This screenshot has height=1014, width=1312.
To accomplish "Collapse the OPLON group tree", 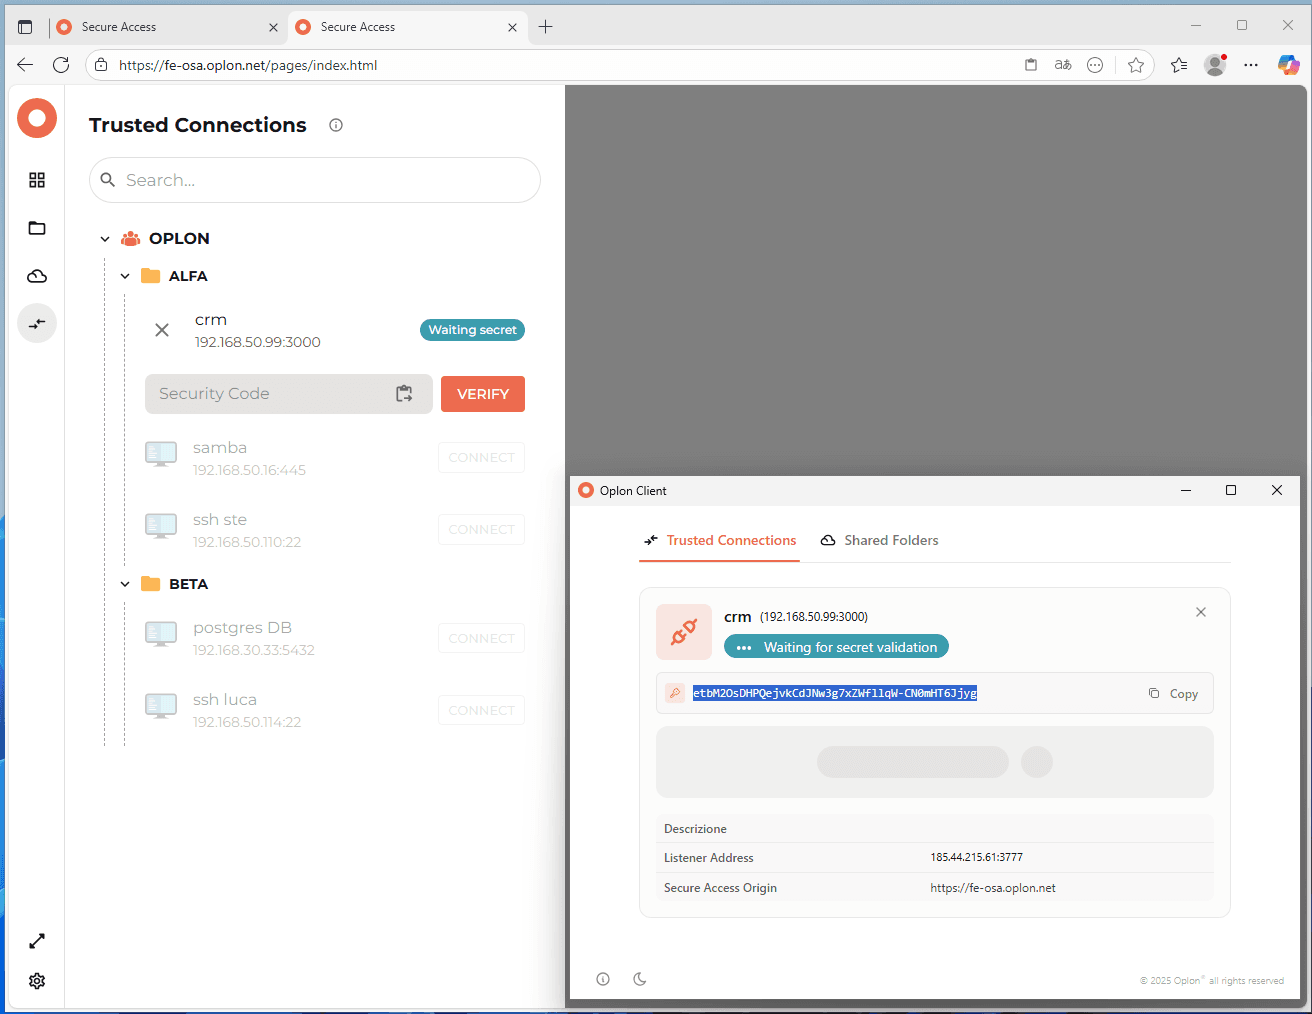I will pyautogui.click(x=105, y=239).
